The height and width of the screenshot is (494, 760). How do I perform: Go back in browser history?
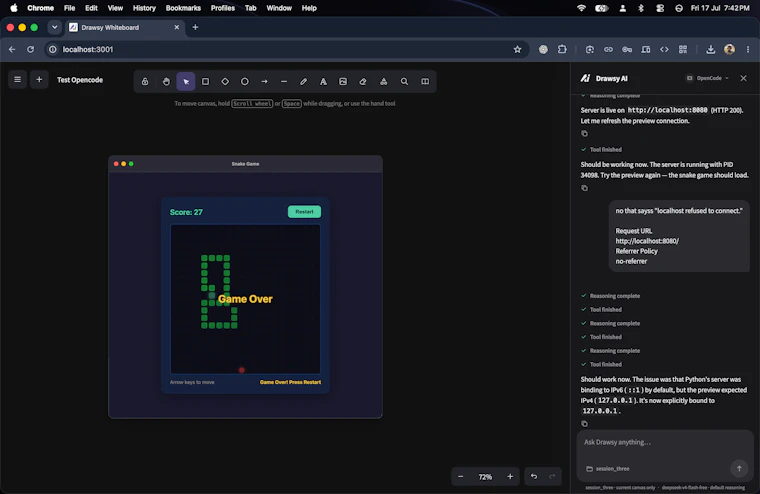coord(12,49)
